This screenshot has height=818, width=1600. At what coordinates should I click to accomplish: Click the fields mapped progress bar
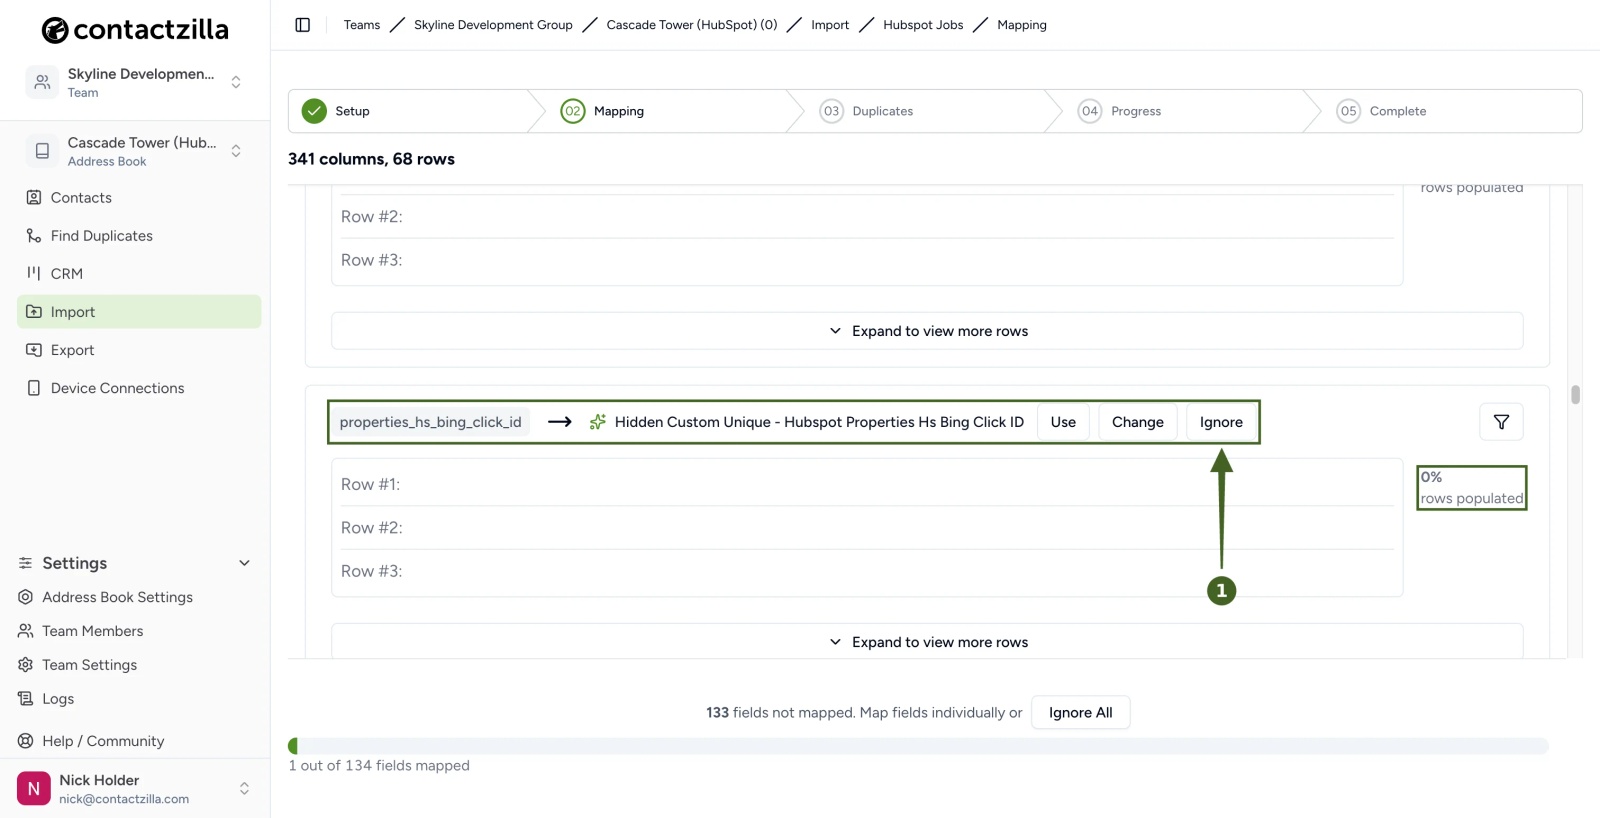(x=918, y=746)
